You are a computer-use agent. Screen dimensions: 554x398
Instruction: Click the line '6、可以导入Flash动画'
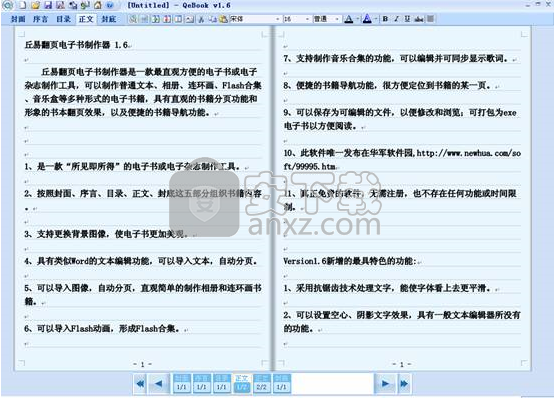[x=102, y=329]
